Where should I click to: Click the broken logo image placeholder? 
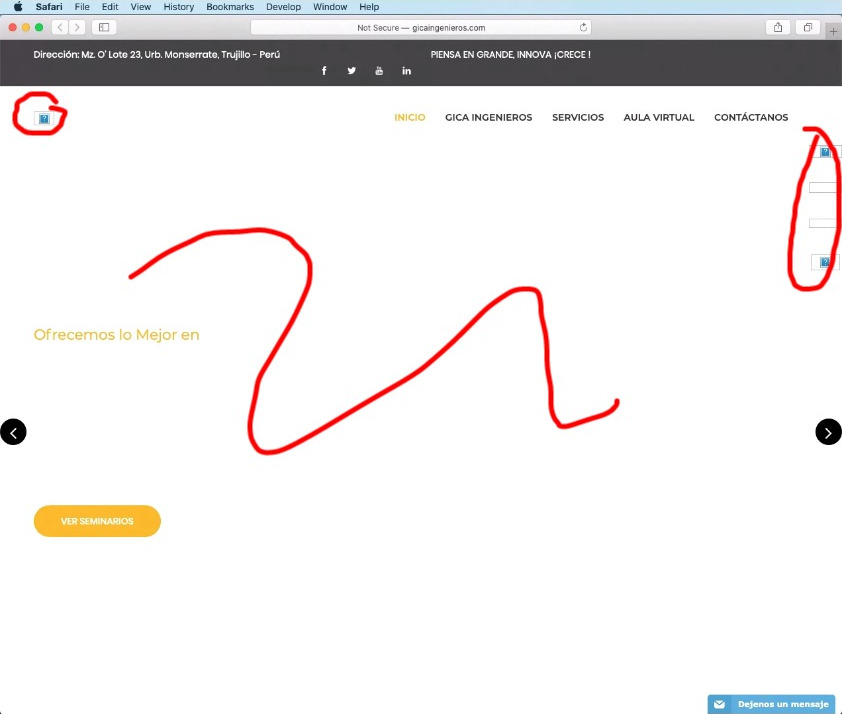[44, 119]
